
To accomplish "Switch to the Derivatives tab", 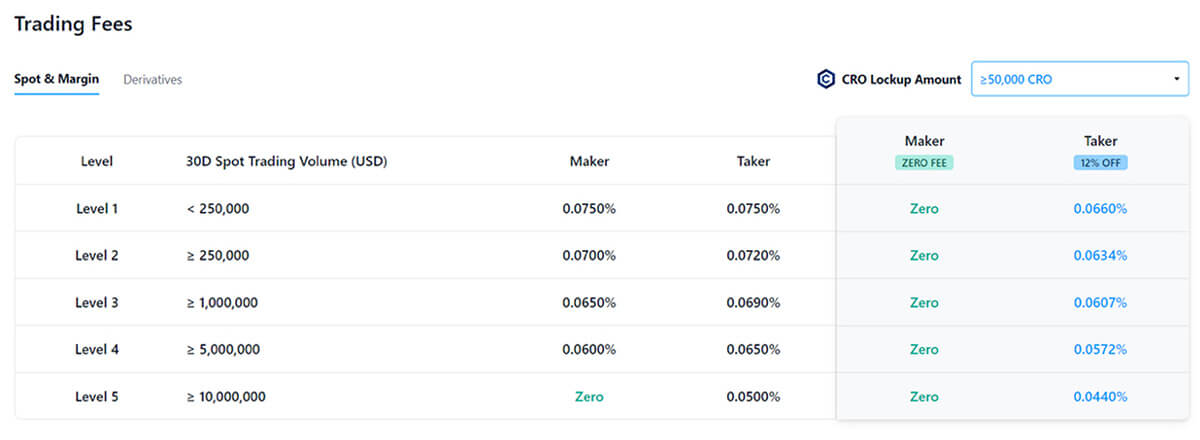I will [x=152, y=79].
